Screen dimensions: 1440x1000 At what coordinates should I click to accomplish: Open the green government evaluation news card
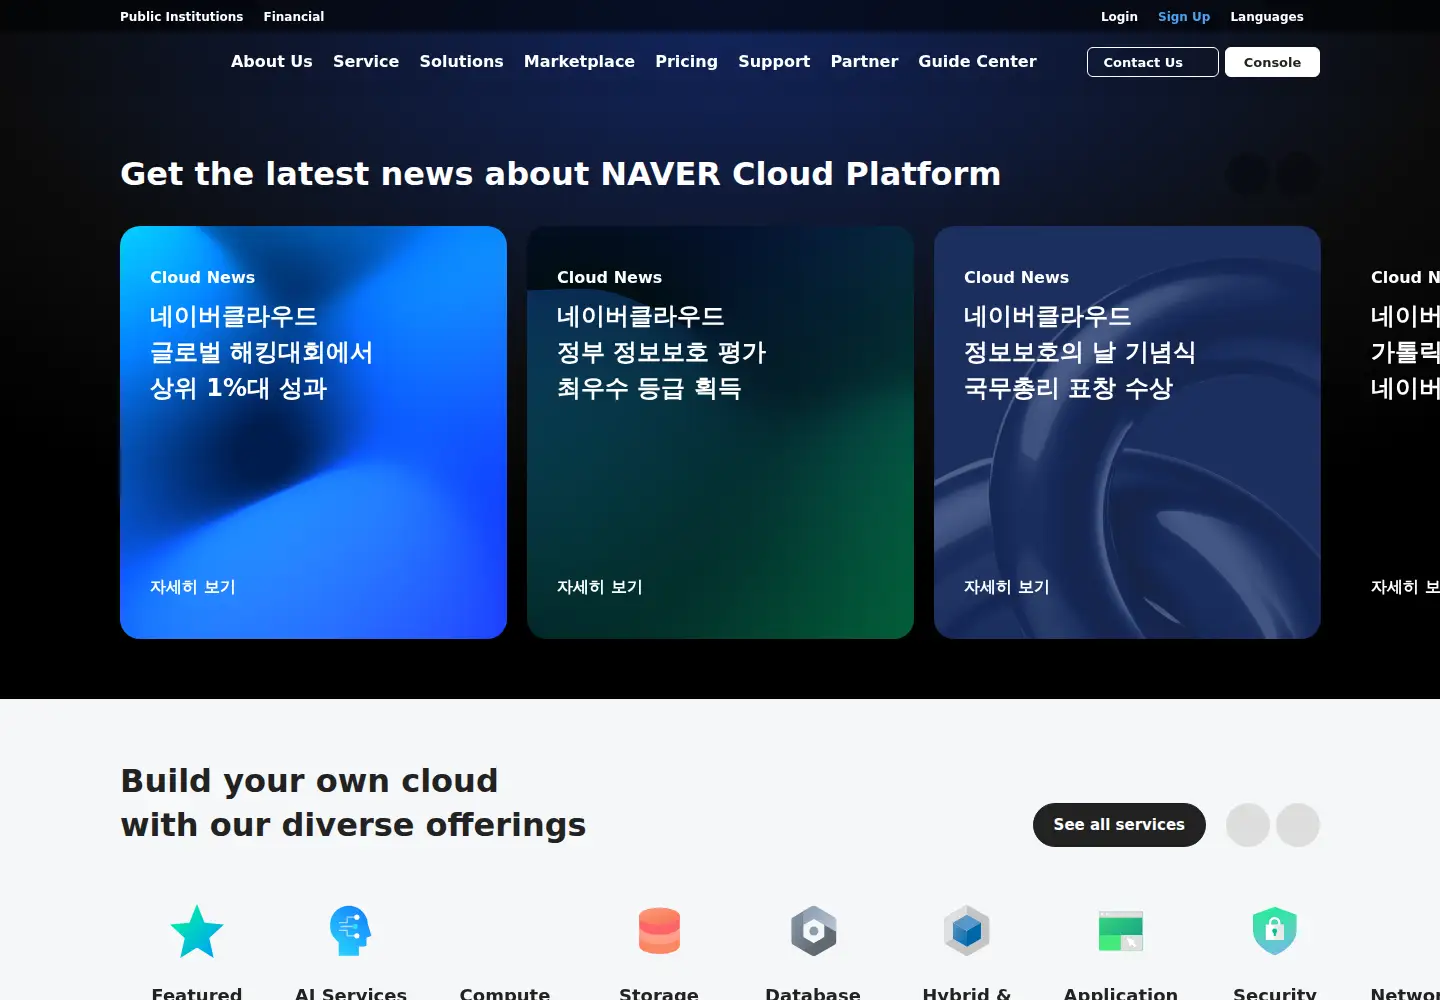[x=720, y=432]
